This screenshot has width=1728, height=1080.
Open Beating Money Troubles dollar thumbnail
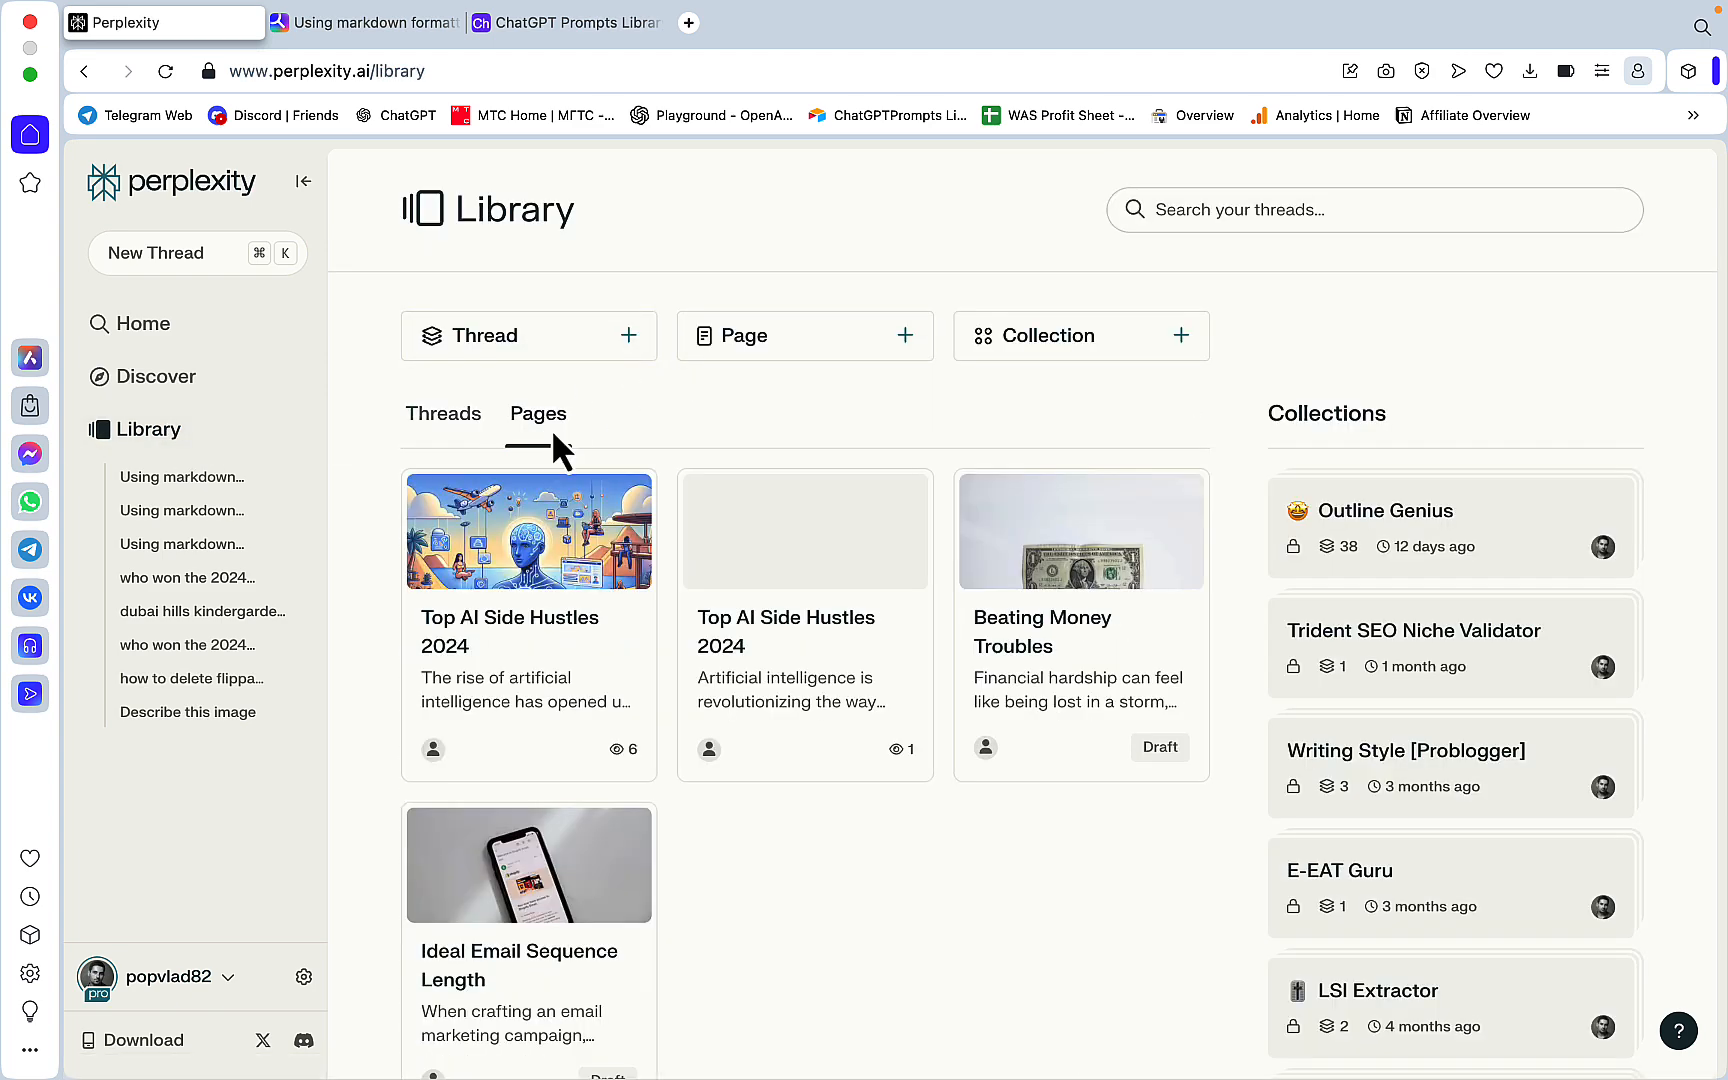[x=1081, y=531]
